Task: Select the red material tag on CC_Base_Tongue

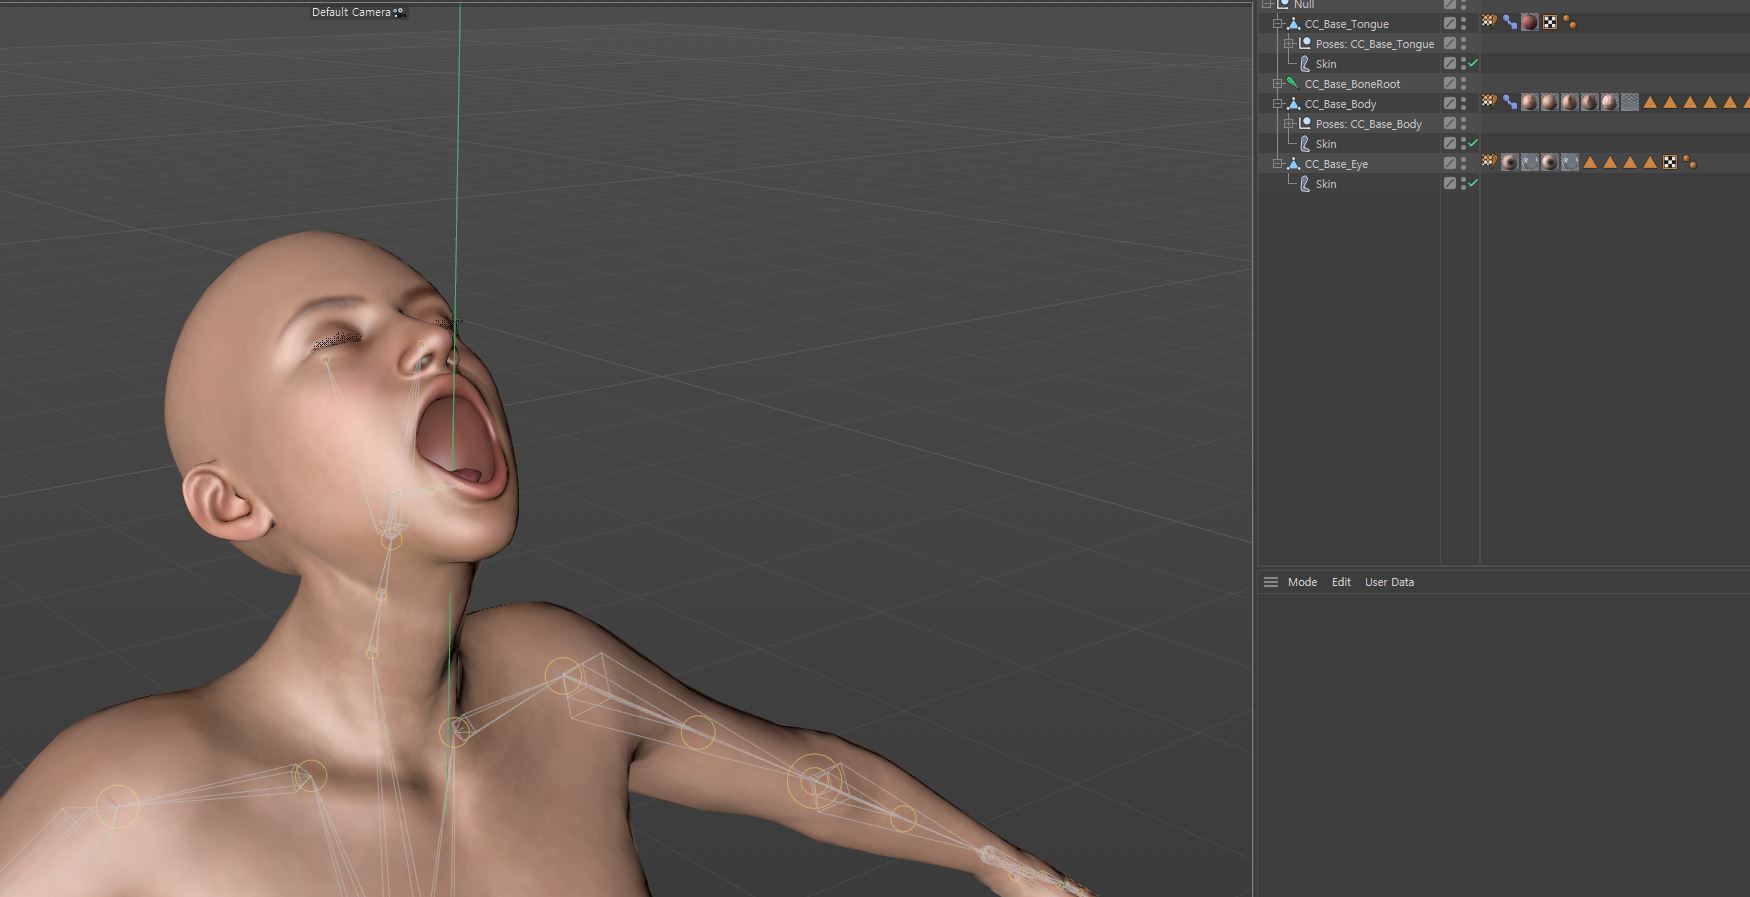Action: pos(1529,21)
